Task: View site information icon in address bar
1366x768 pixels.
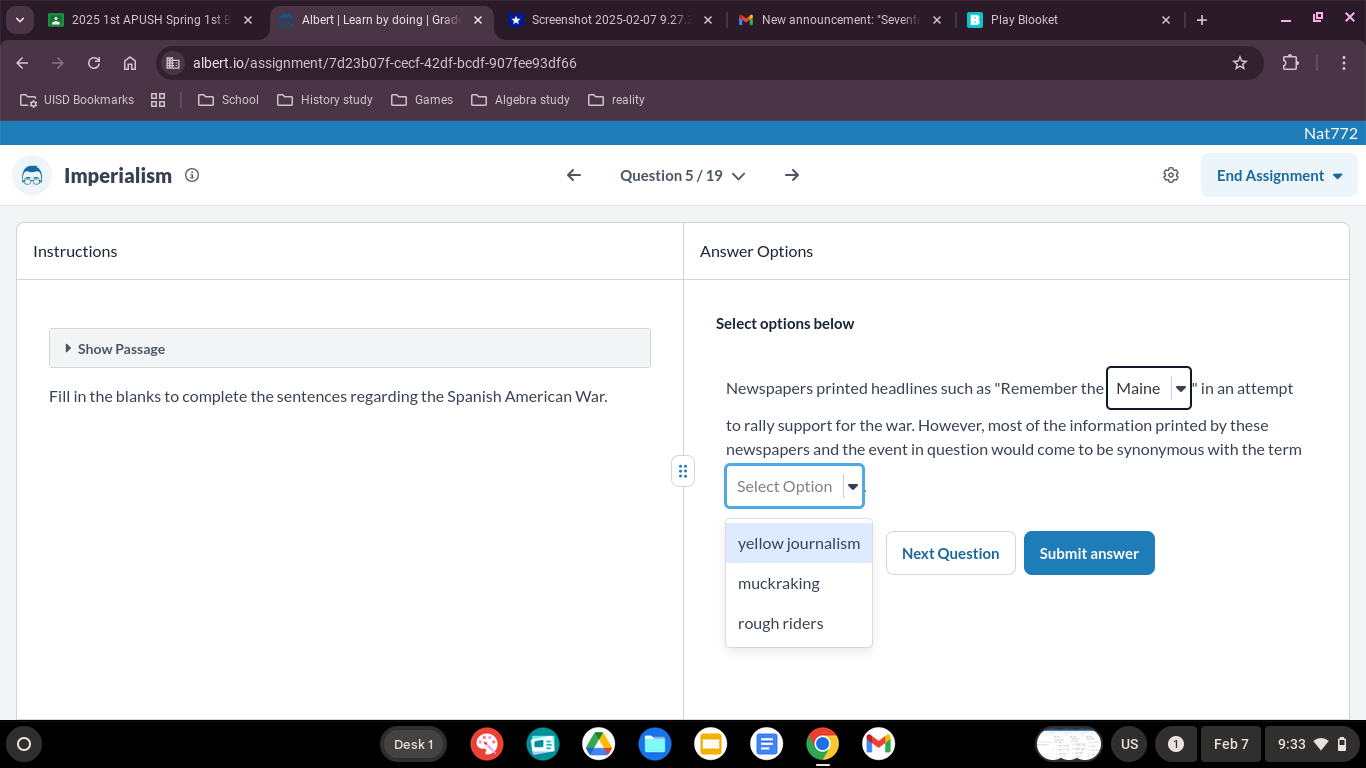Action: [173, 63]
